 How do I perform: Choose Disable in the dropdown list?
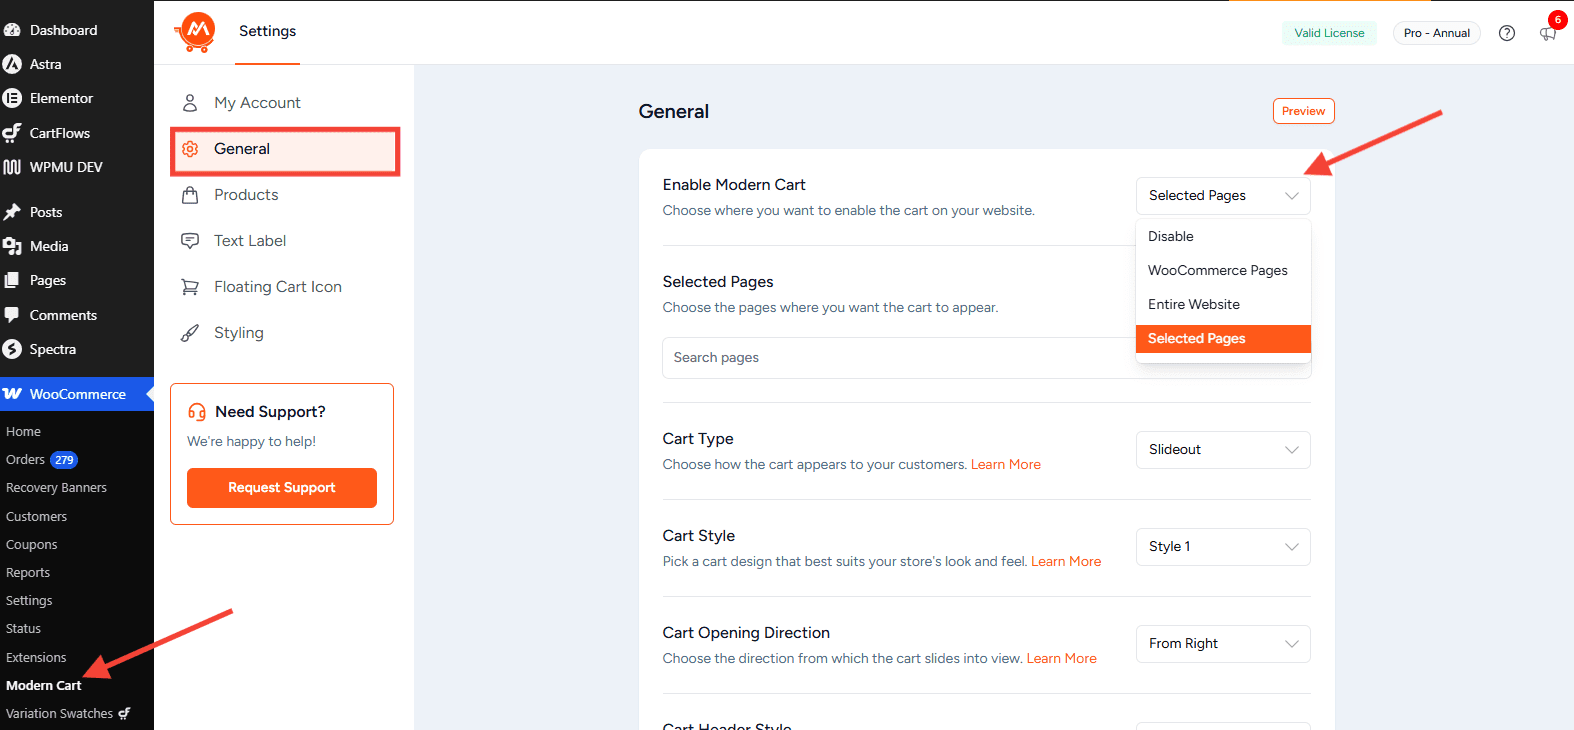pos(1223,237)
